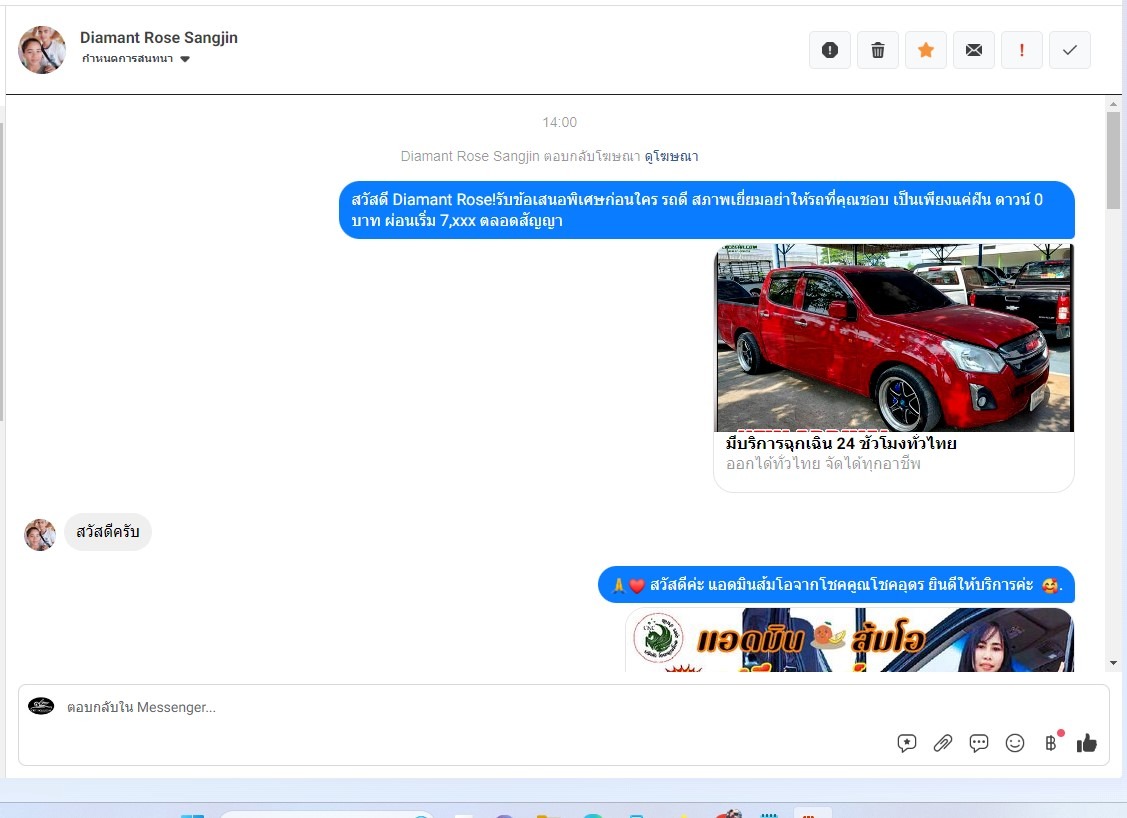1127x818 pixels.
Task: Insert starred quick reply bubble icon
Action: coord(906,743)
